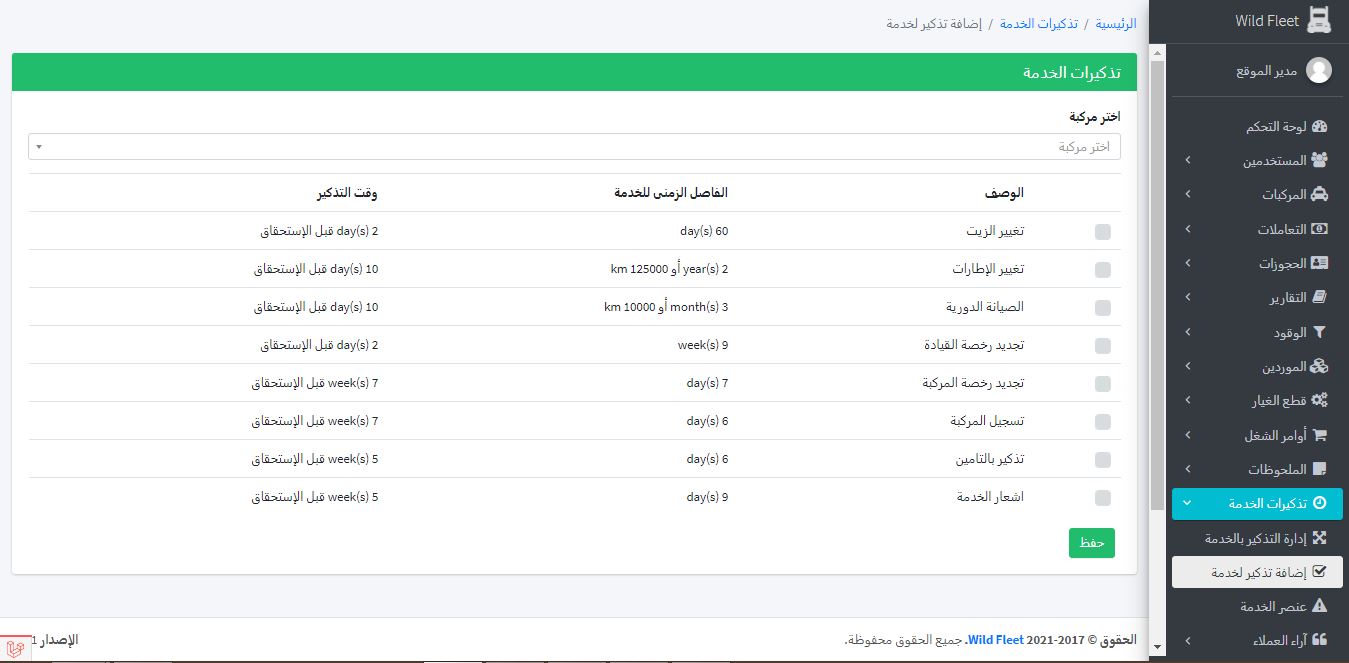Click the fuel filter icon in sidebar
This screenshot has width=1349, height=663.
click(x=1319, y=332)
